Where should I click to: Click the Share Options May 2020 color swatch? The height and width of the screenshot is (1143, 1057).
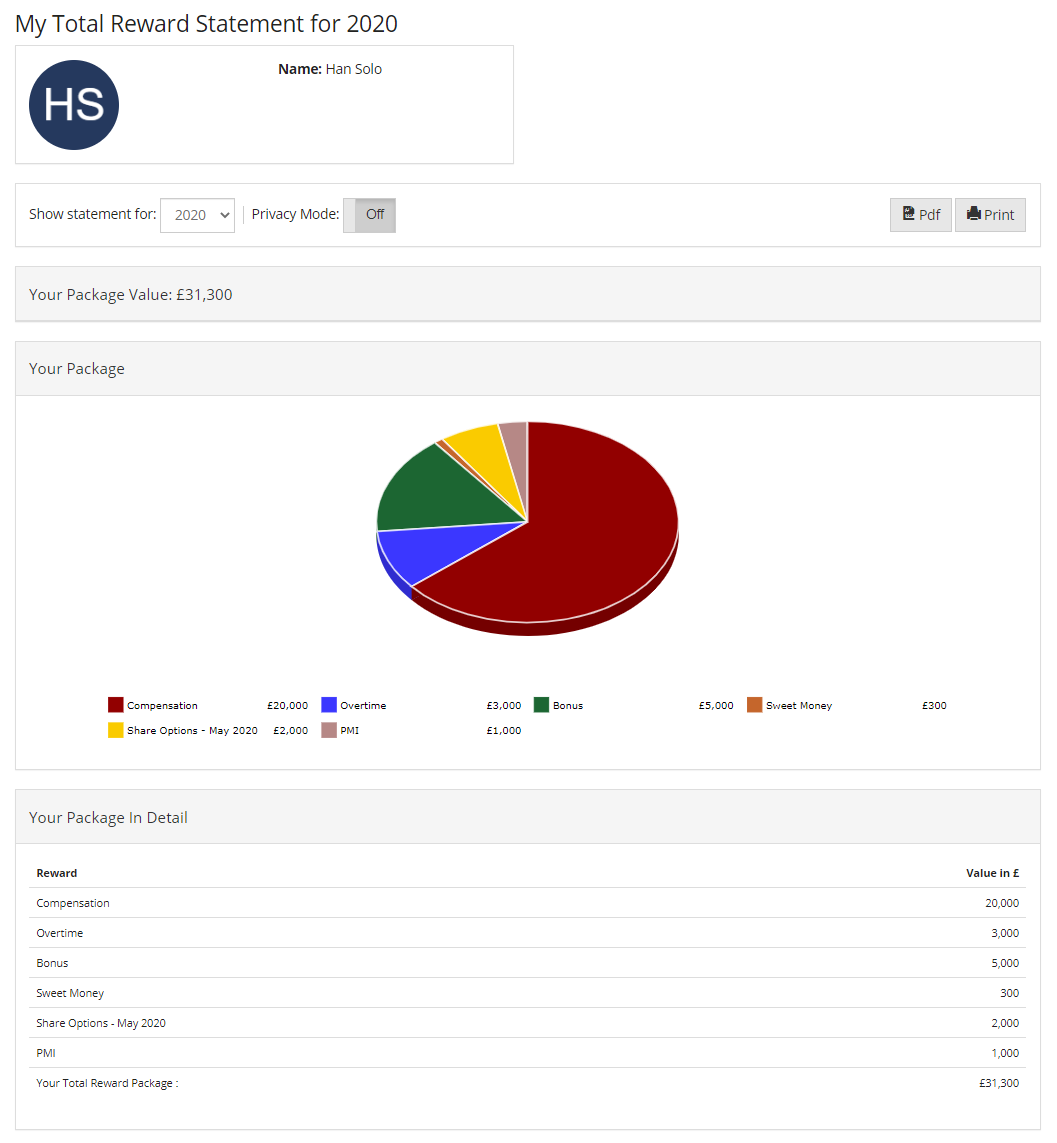point(115,730)
